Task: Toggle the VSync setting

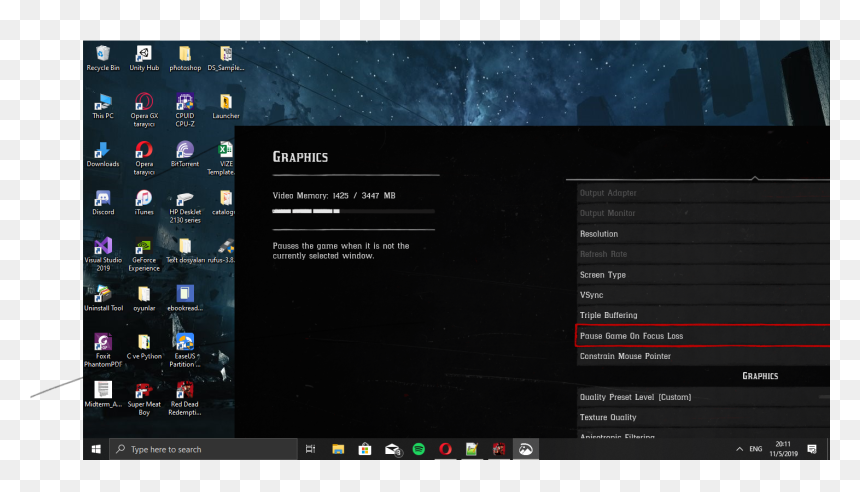Action: click(703, 295)
